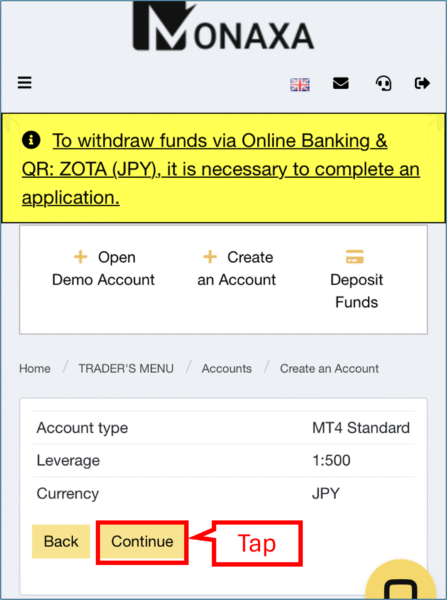The width and height of the screenshot is (447, 600).
Task: Change language via UK flag icon
Action: coord(300,85)
